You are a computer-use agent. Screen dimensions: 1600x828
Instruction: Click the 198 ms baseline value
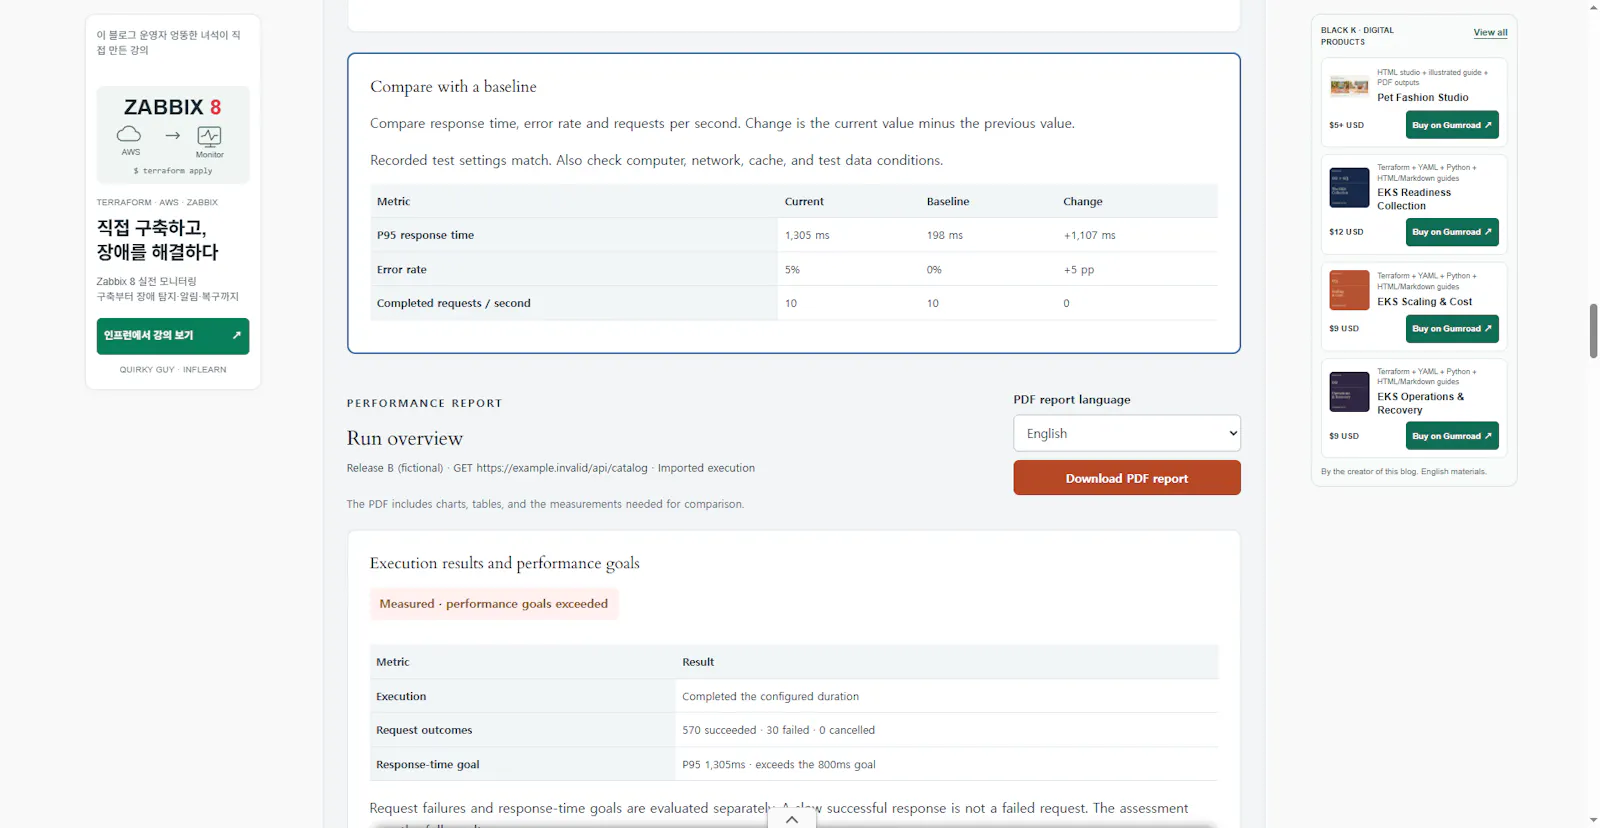pos(945,236)
